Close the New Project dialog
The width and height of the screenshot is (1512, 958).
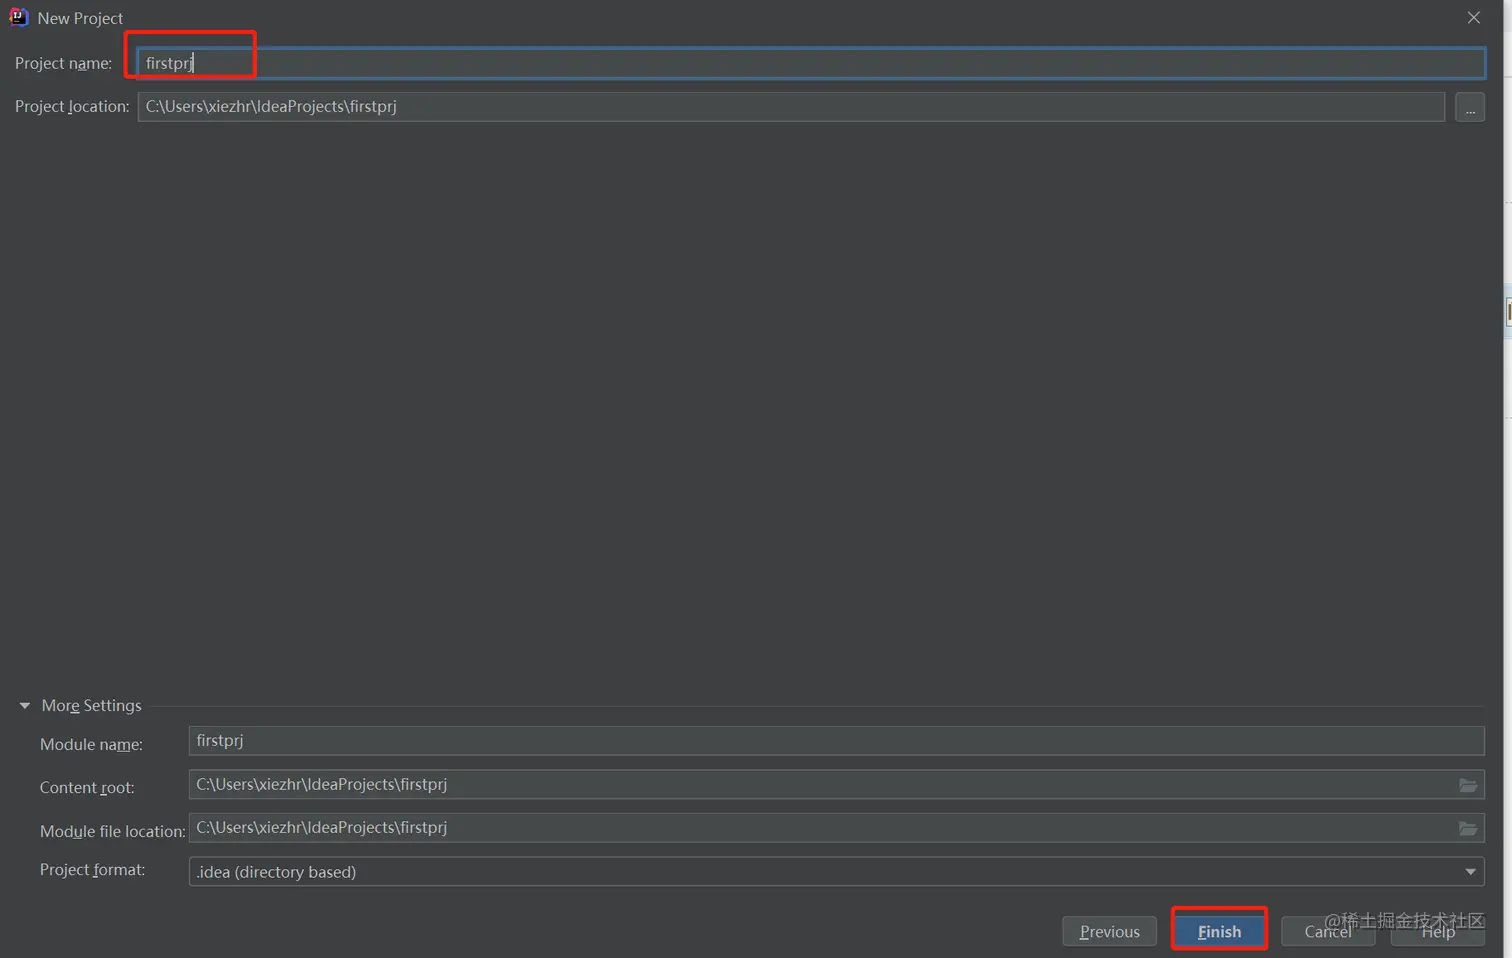(1474, 17)
